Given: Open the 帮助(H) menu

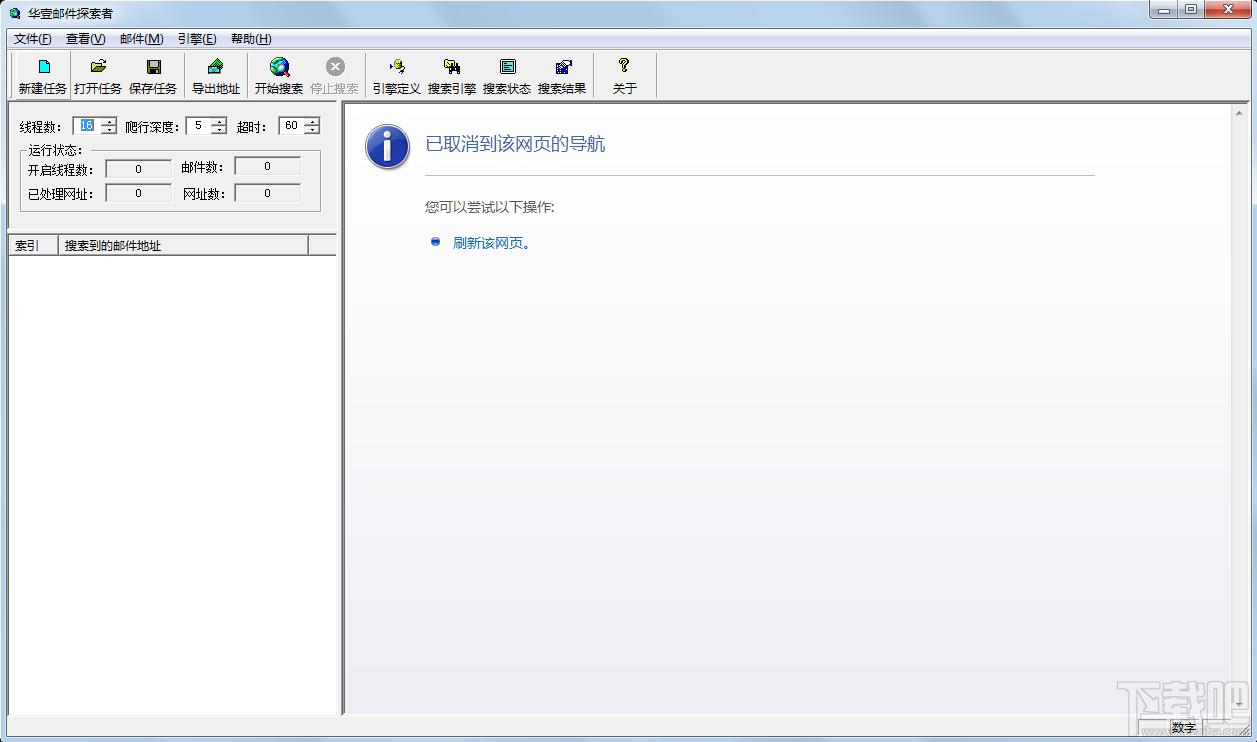Looking at the screenshot, I should coord(251,39).
